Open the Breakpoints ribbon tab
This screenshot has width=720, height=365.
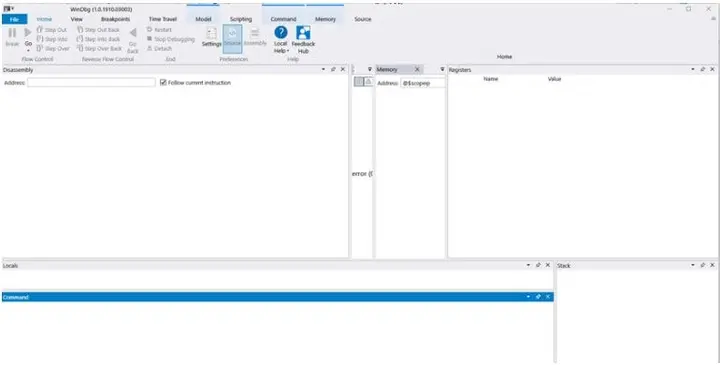(x=115, y=19)
